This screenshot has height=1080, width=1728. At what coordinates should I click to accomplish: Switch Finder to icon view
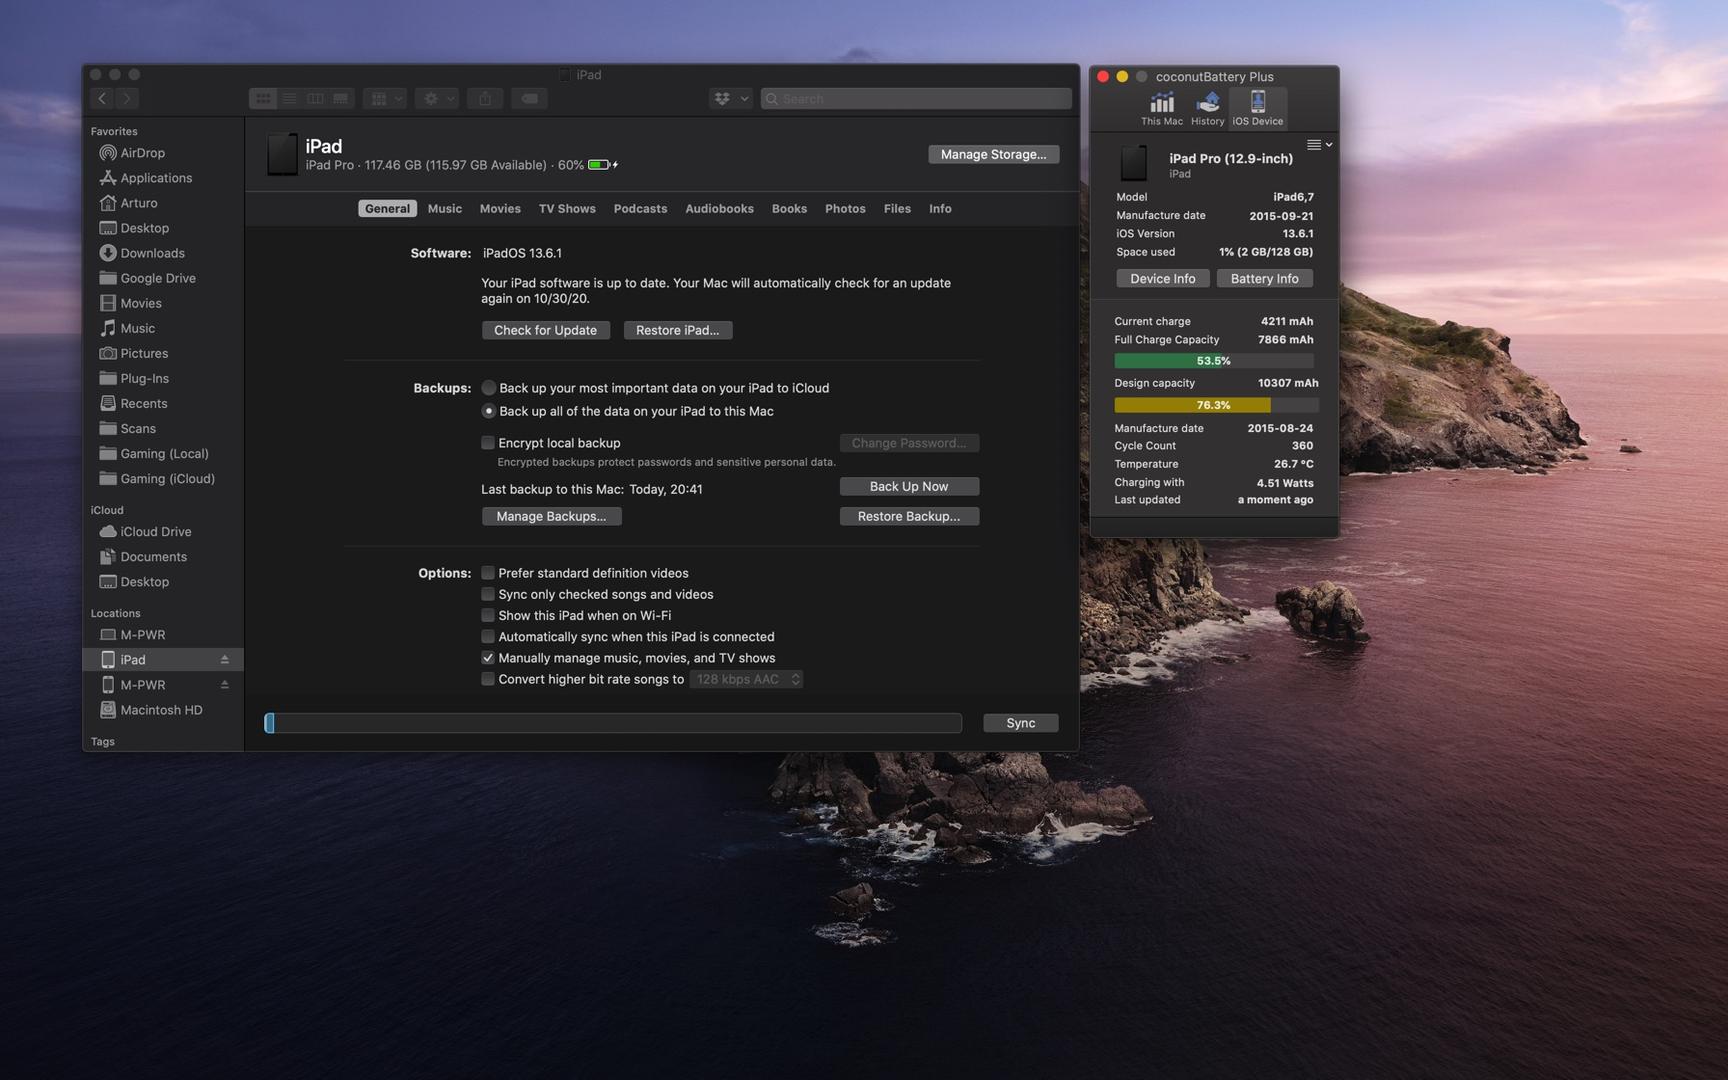pyautogui.click(x=262, y=98)
